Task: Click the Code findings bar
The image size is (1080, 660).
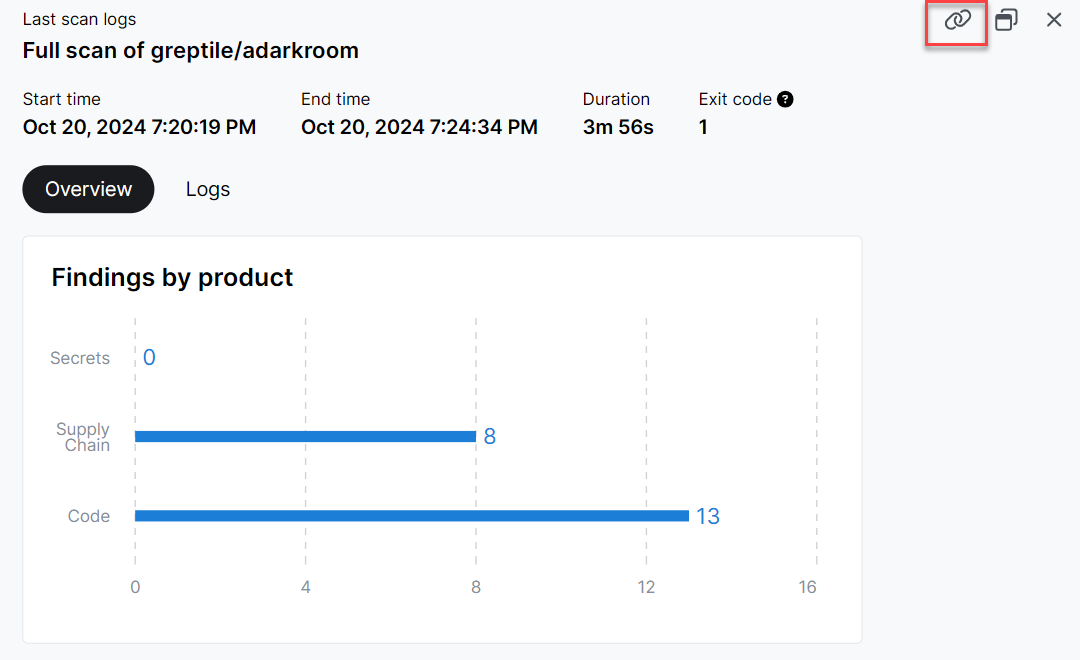Action: (411, 516)
